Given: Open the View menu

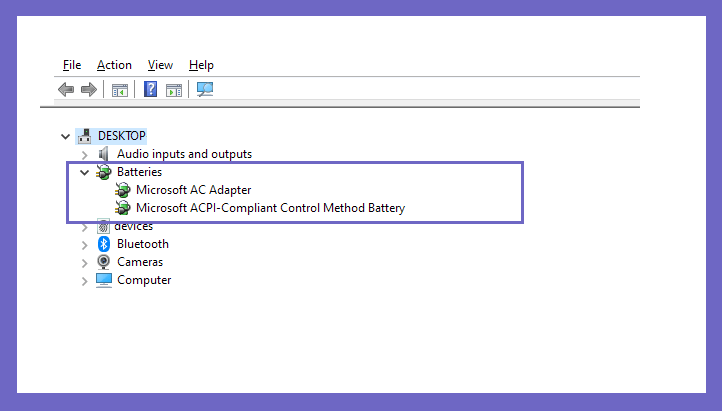Looking at the screenshot, I should 160,65.
